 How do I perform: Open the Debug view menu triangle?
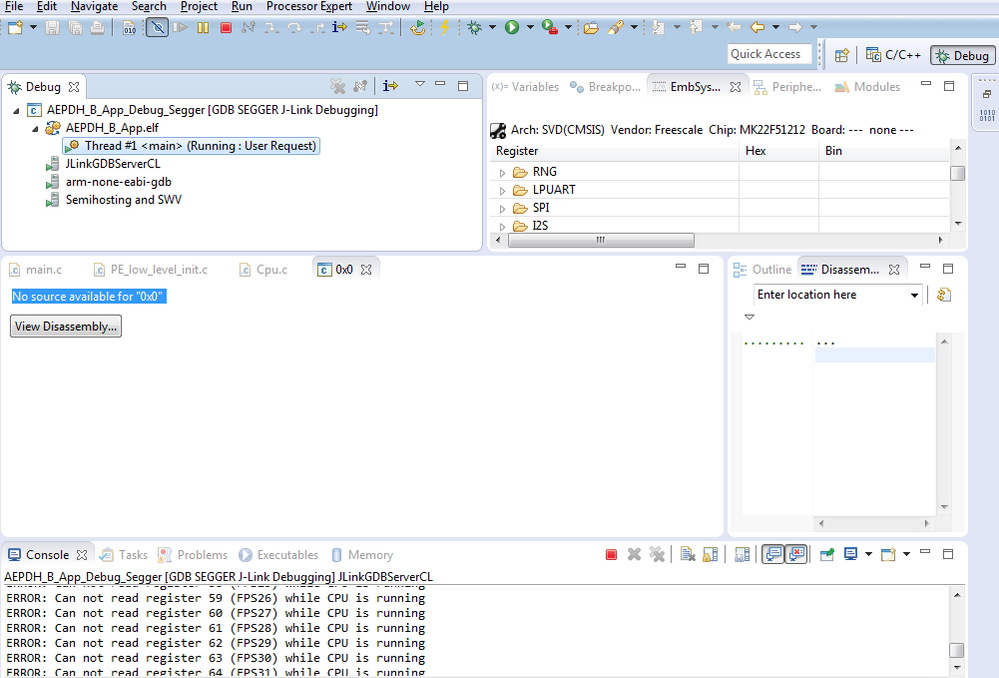pyautogui.click(x=420, y=84)
